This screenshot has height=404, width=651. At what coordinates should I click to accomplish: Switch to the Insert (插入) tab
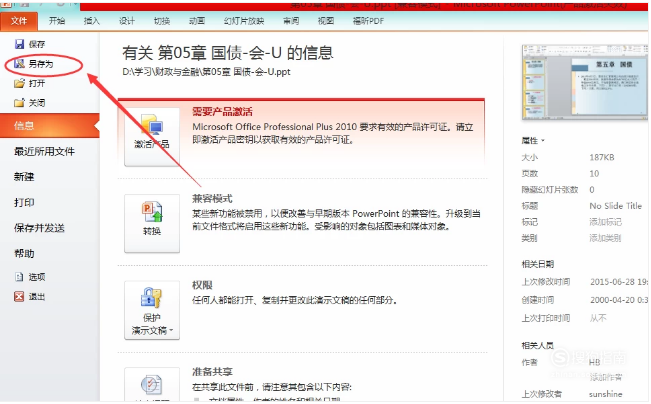[92, 21]
